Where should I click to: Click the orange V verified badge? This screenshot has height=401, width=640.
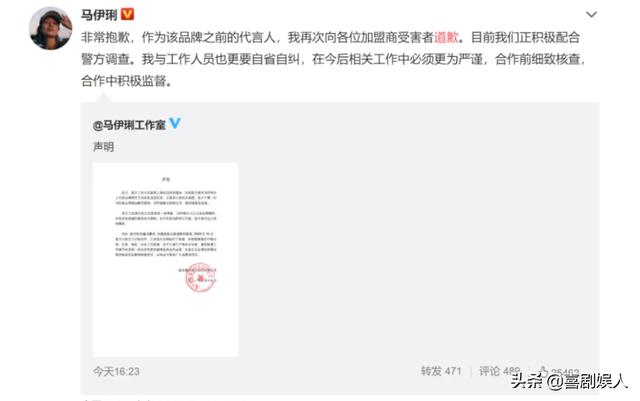pyautogui.click(x=128, y=15)
